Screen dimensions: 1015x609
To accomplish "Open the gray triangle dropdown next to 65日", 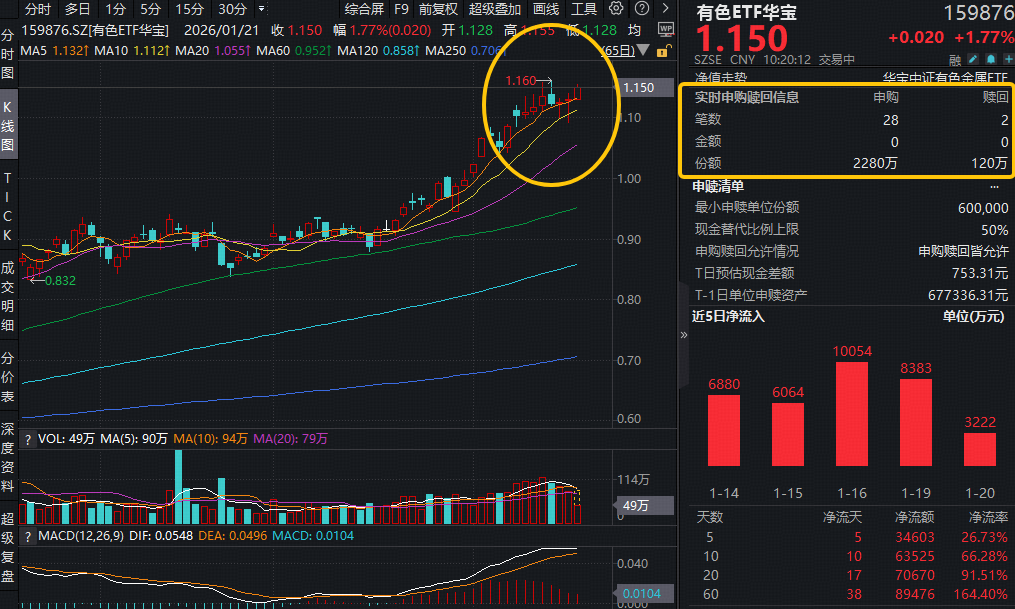I will (x=643, y=50).
